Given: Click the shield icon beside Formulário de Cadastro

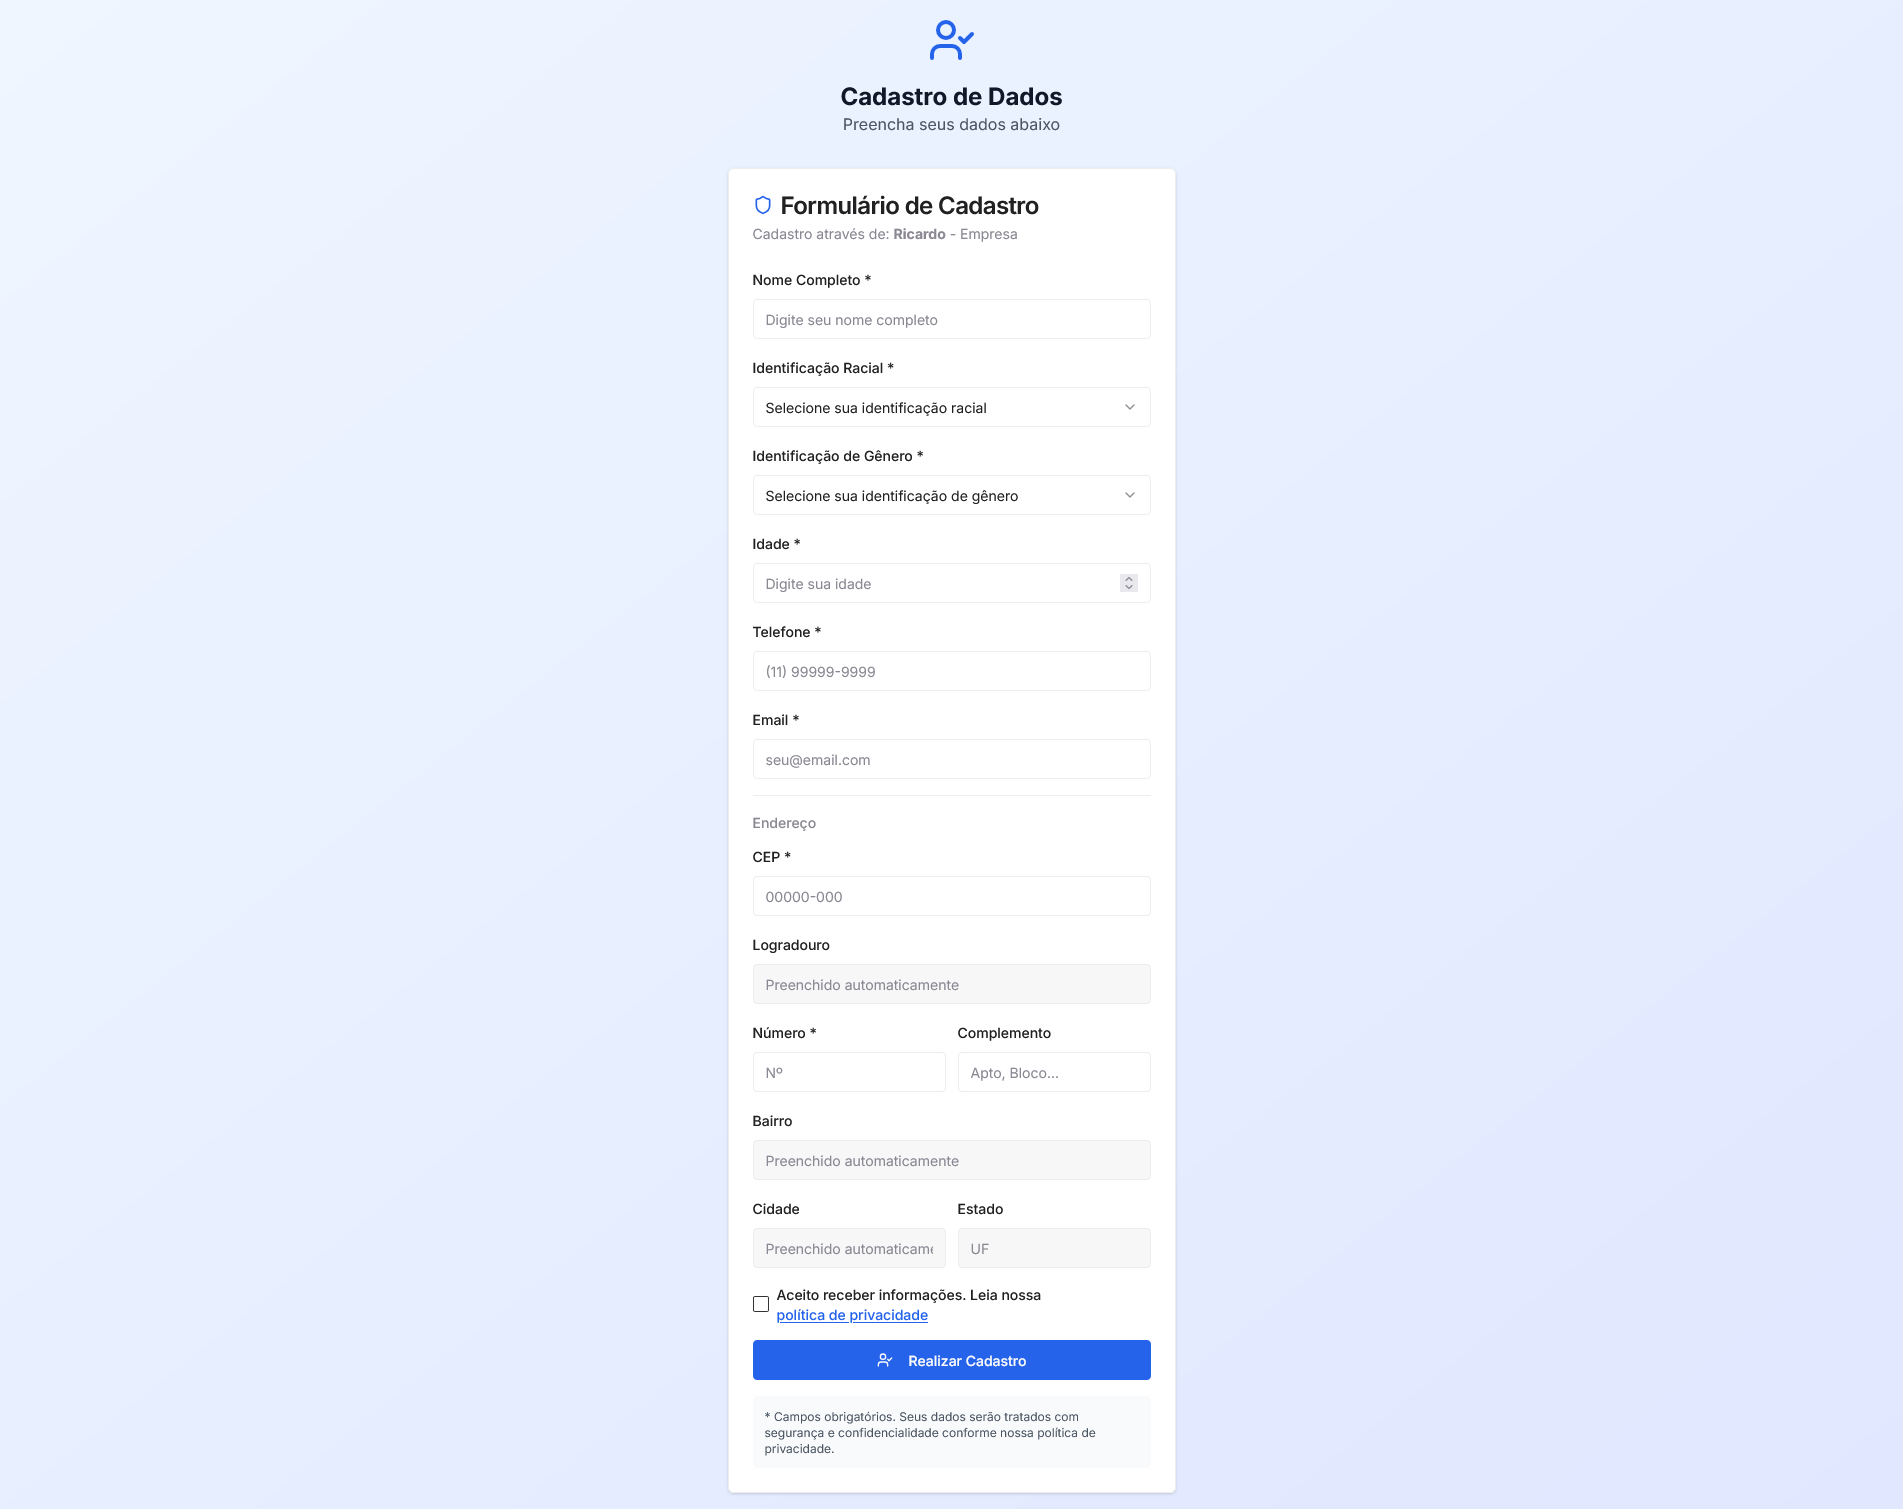Looking at the screenshot, I should point(763,206).
